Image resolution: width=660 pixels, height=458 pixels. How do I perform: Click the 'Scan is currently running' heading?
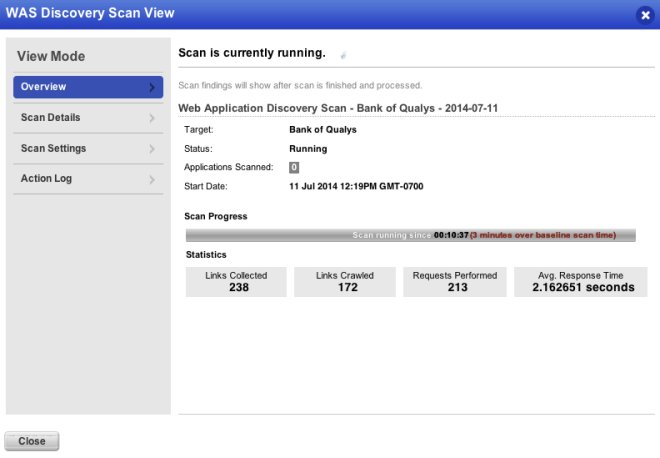[252, 53]
